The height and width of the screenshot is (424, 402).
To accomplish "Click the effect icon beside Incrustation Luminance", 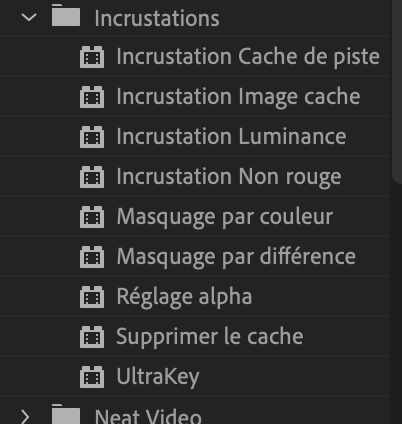I will [92, 137].
